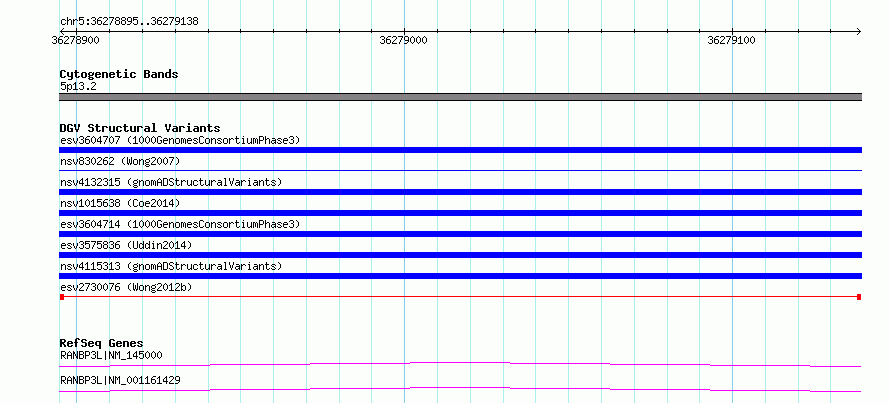Click the blue bar for esv3604707
Image resolution: width=890 pixels, height=403 pixels.
click(460, 150)
